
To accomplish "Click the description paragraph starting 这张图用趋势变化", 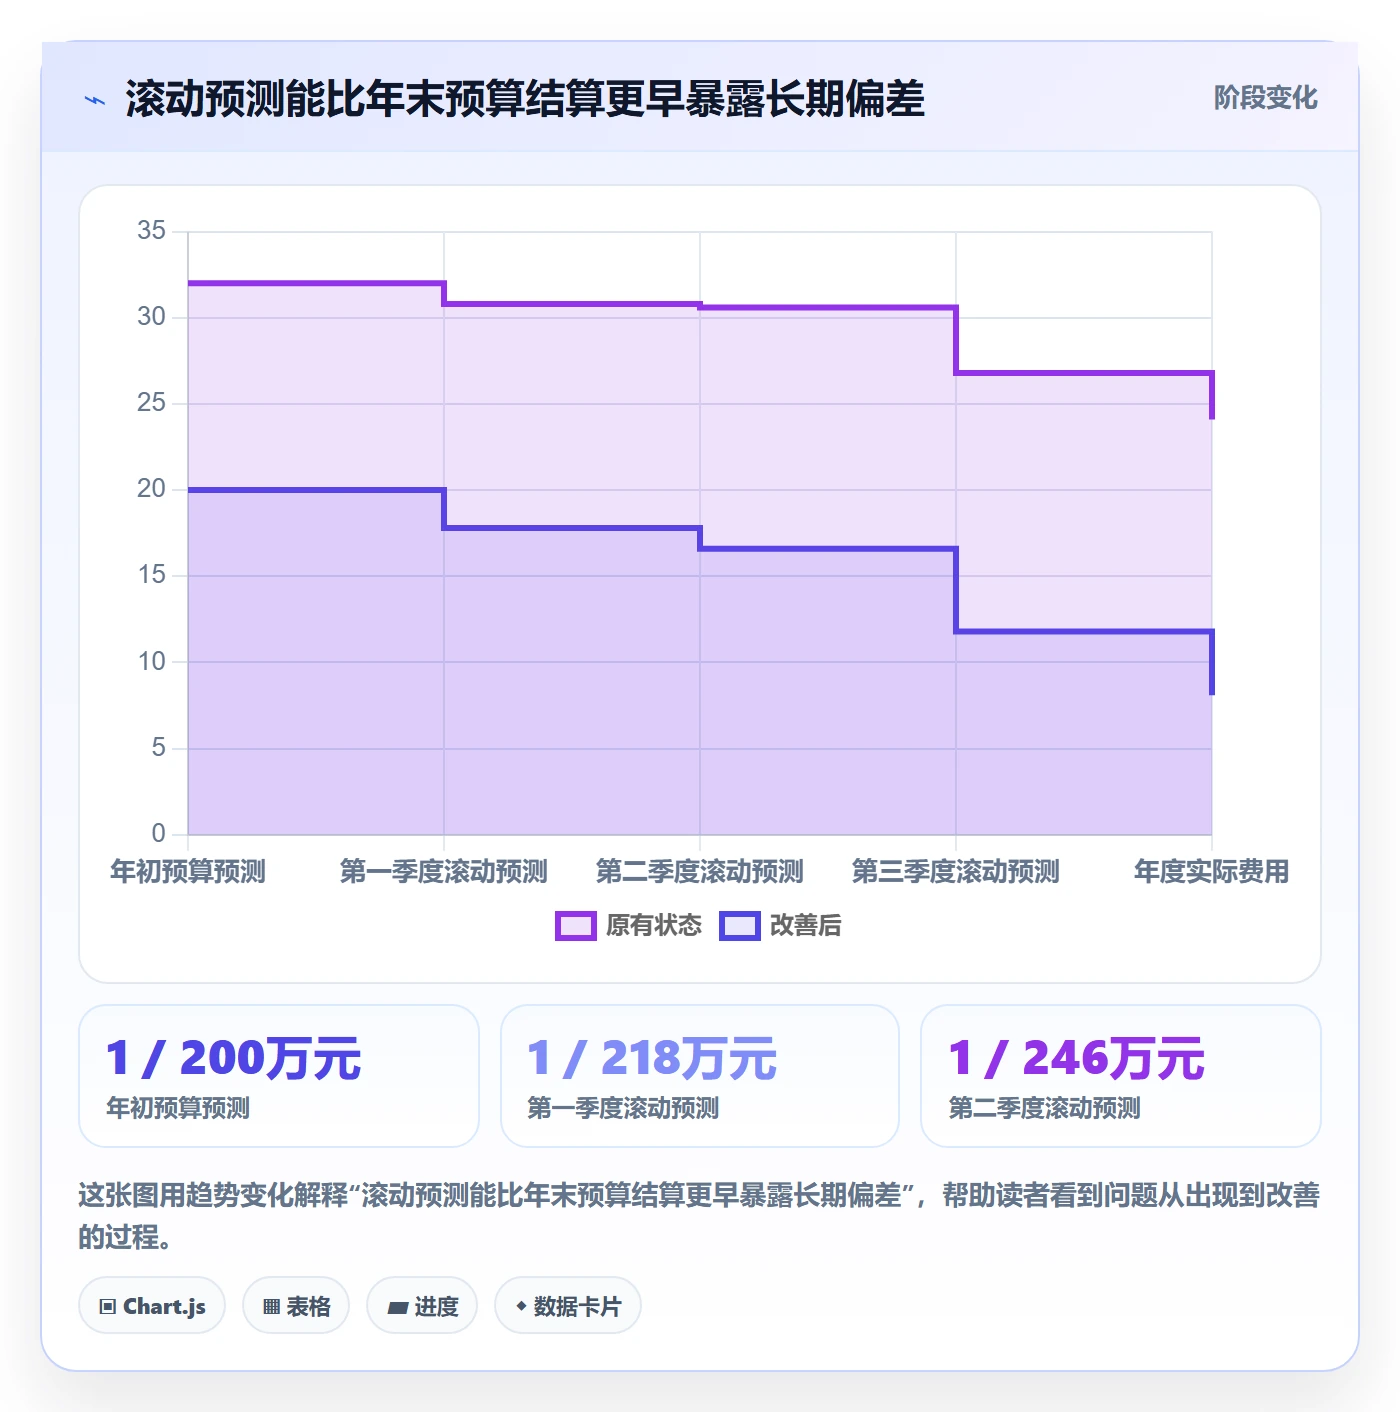I will [700, 1216].
